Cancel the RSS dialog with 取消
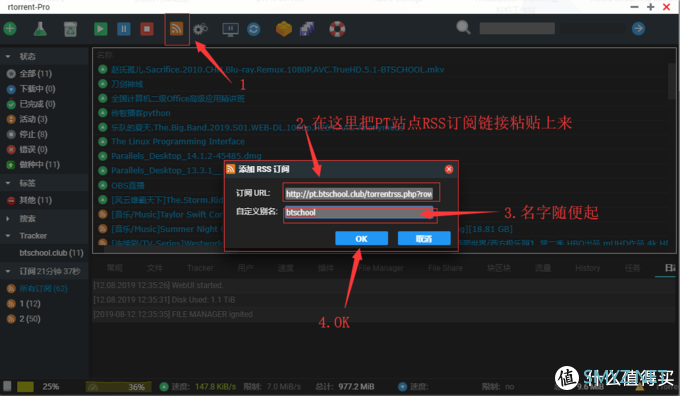 [424, 239]
